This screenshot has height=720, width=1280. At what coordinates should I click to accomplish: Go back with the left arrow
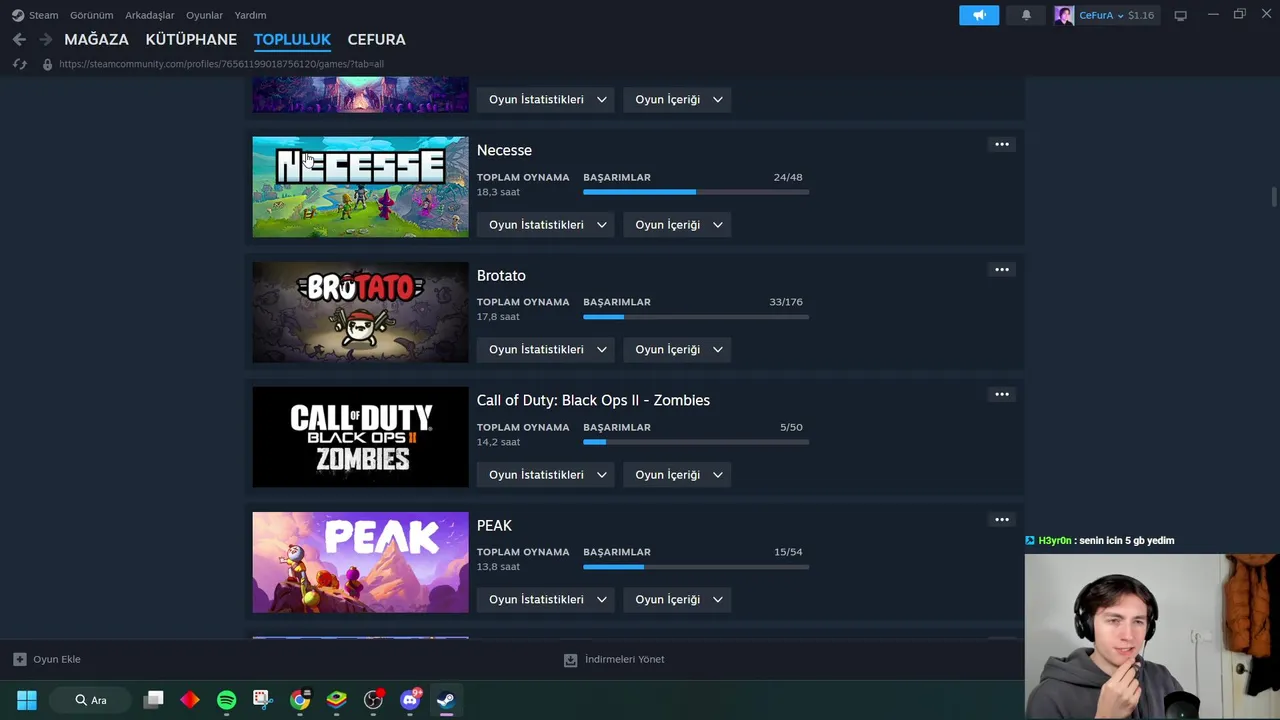point(19,39)
